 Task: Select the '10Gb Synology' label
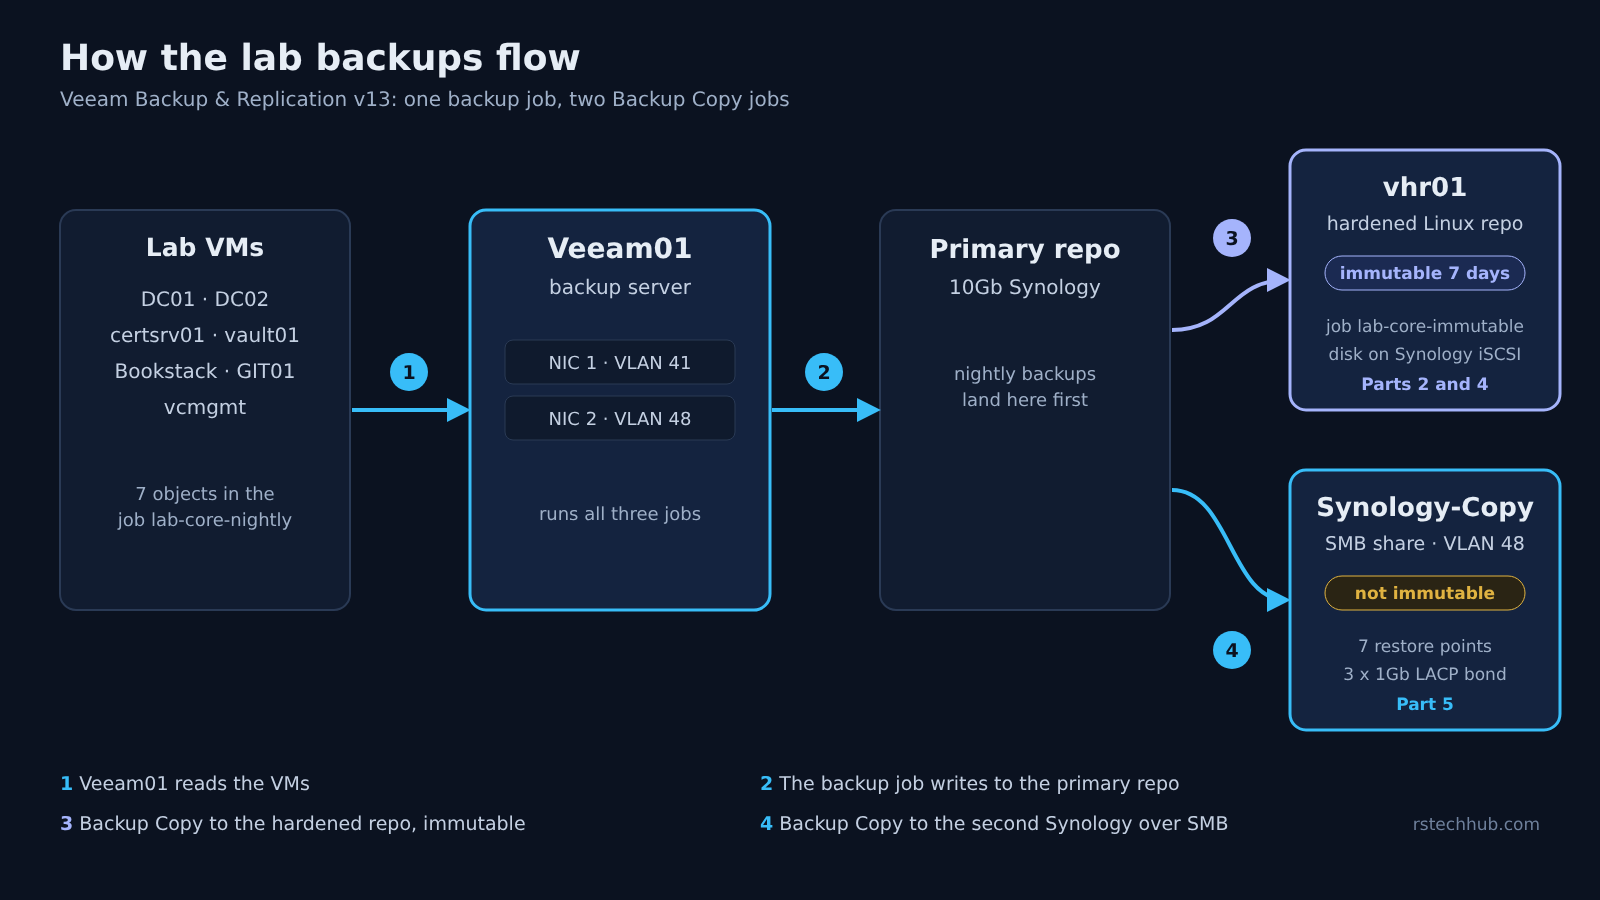[1025, 287]
